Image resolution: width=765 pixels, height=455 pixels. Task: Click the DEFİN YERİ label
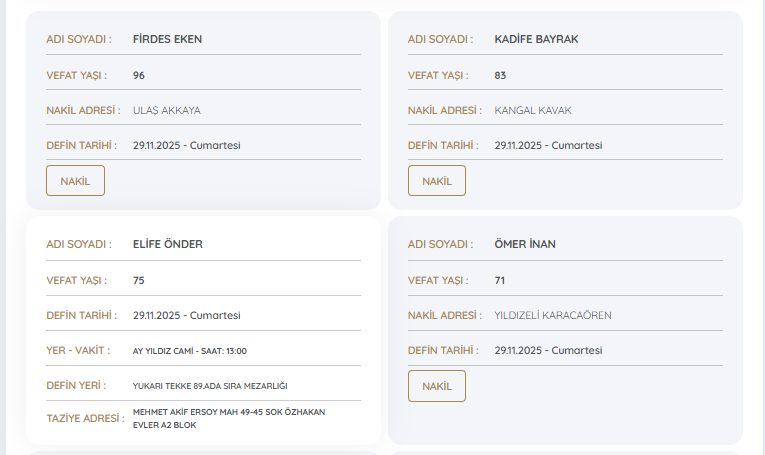tap(74, 385)
